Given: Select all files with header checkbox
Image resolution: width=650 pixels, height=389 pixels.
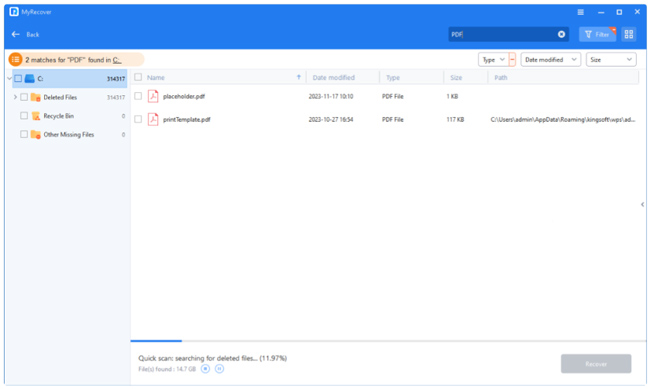Looking at the screenshot, I should 138,77.
